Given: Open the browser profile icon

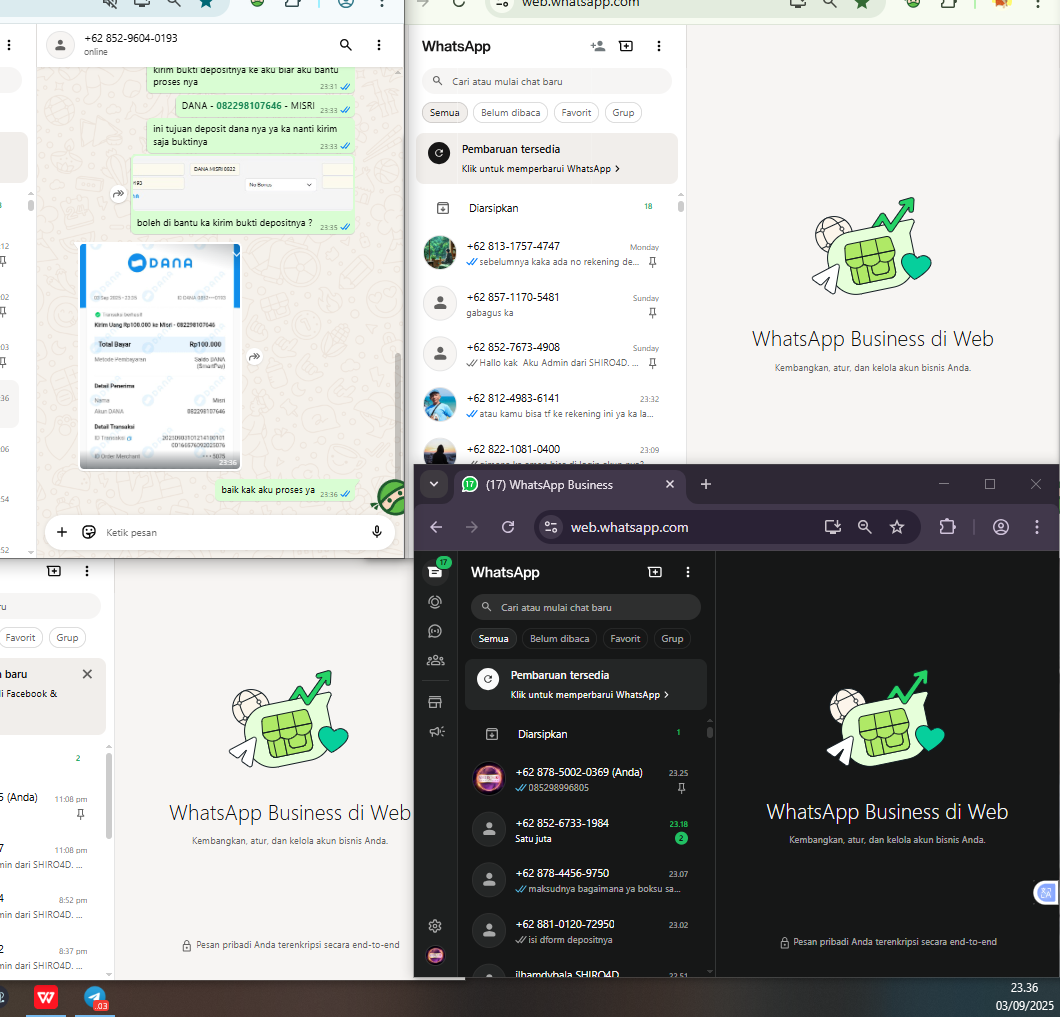Looking at the screenshot, I should pos(1001,527).
